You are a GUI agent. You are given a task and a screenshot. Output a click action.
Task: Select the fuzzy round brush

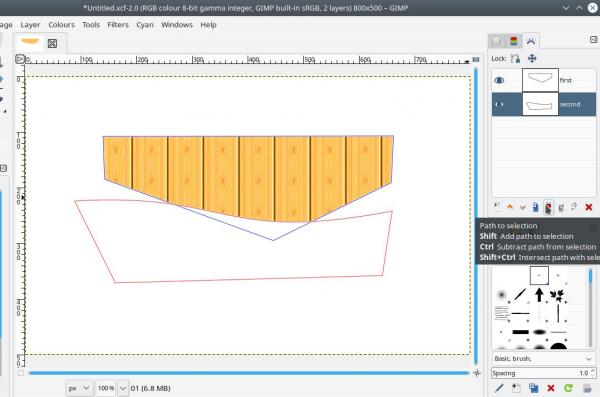pyautogui.click(x=501, y=295)
